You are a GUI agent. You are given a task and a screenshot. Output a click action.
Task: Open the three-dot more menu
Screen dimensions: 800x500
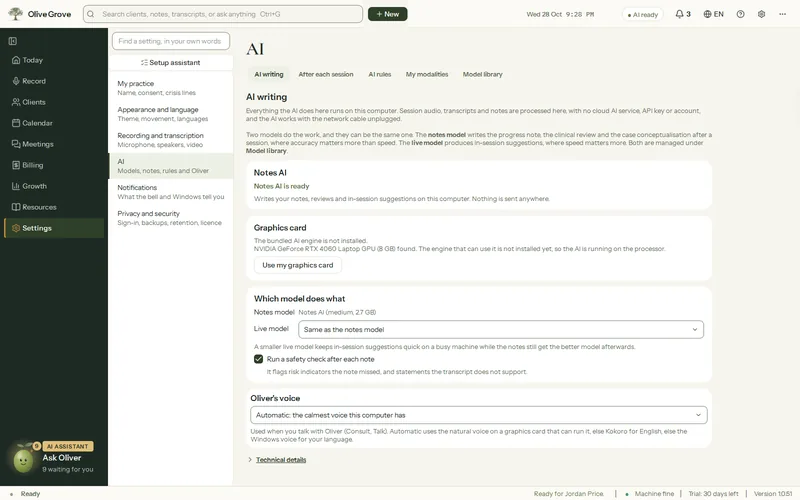click(x=782, y=14)
